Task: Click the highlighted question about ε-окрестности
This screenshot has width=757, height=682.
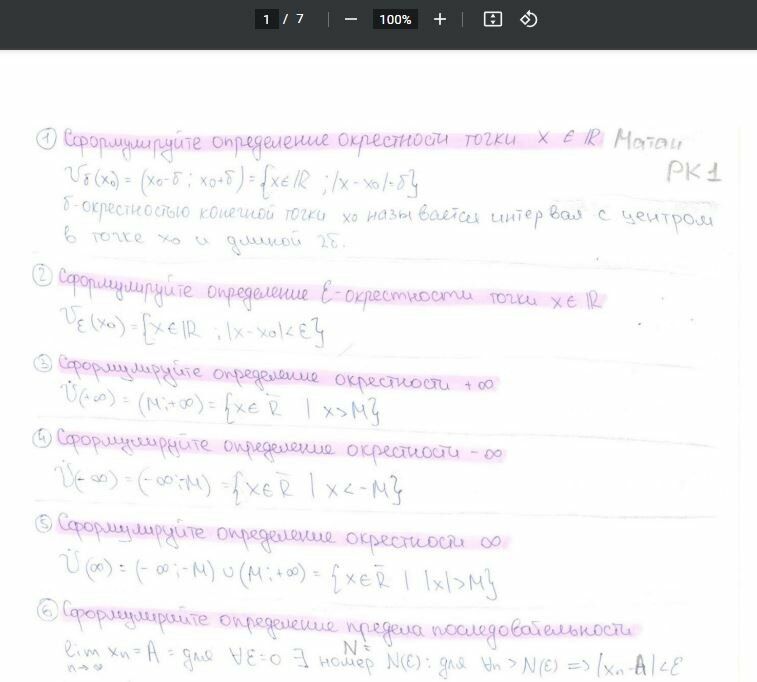Action: tap(330, 291)
